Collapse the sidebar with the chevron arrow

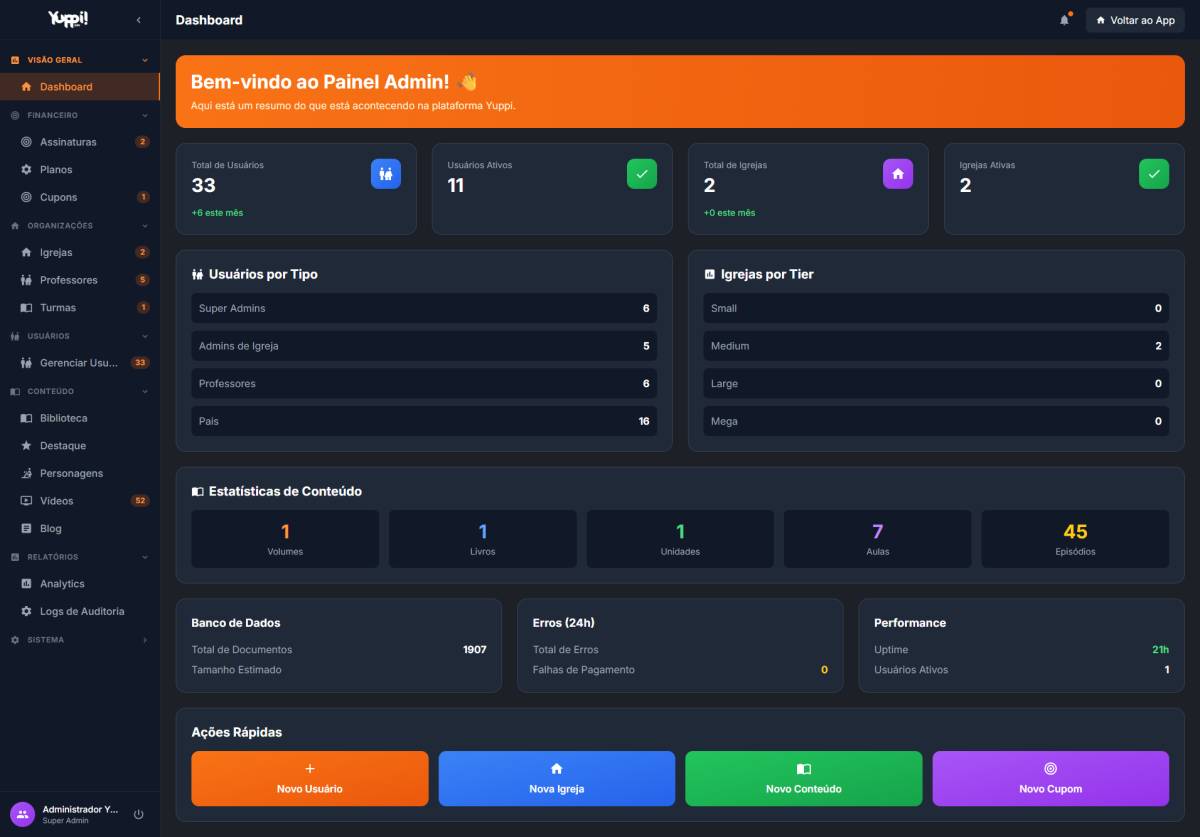click(x=138, y=20)
